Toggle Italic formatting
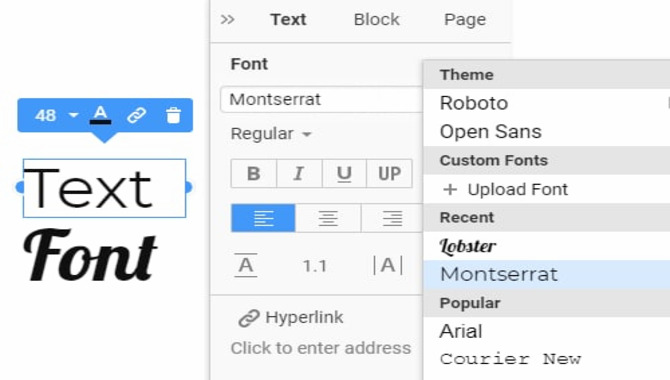Image resolution: width=670 pixels, height=380 pixels. point(299,174)
